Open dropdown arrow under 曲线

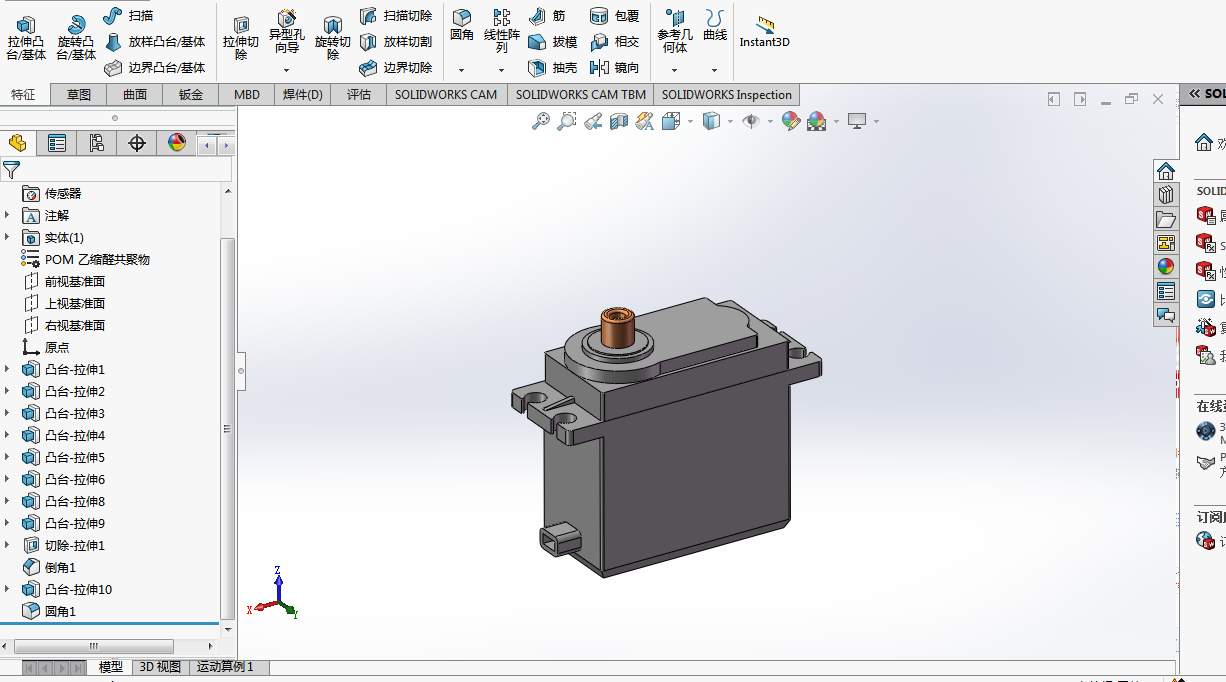click(x=715, y=71)
